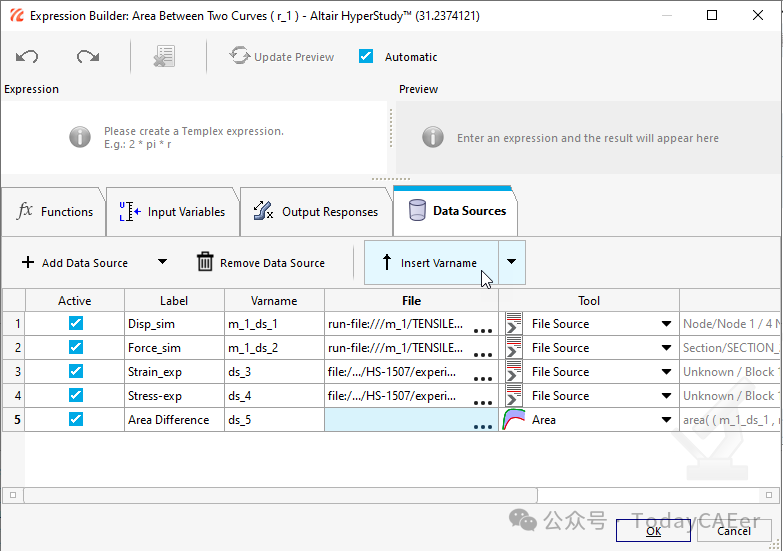783x551 pixels.
Task: Click the up arrow icon on Insert Varname
Action: (387, 262)
